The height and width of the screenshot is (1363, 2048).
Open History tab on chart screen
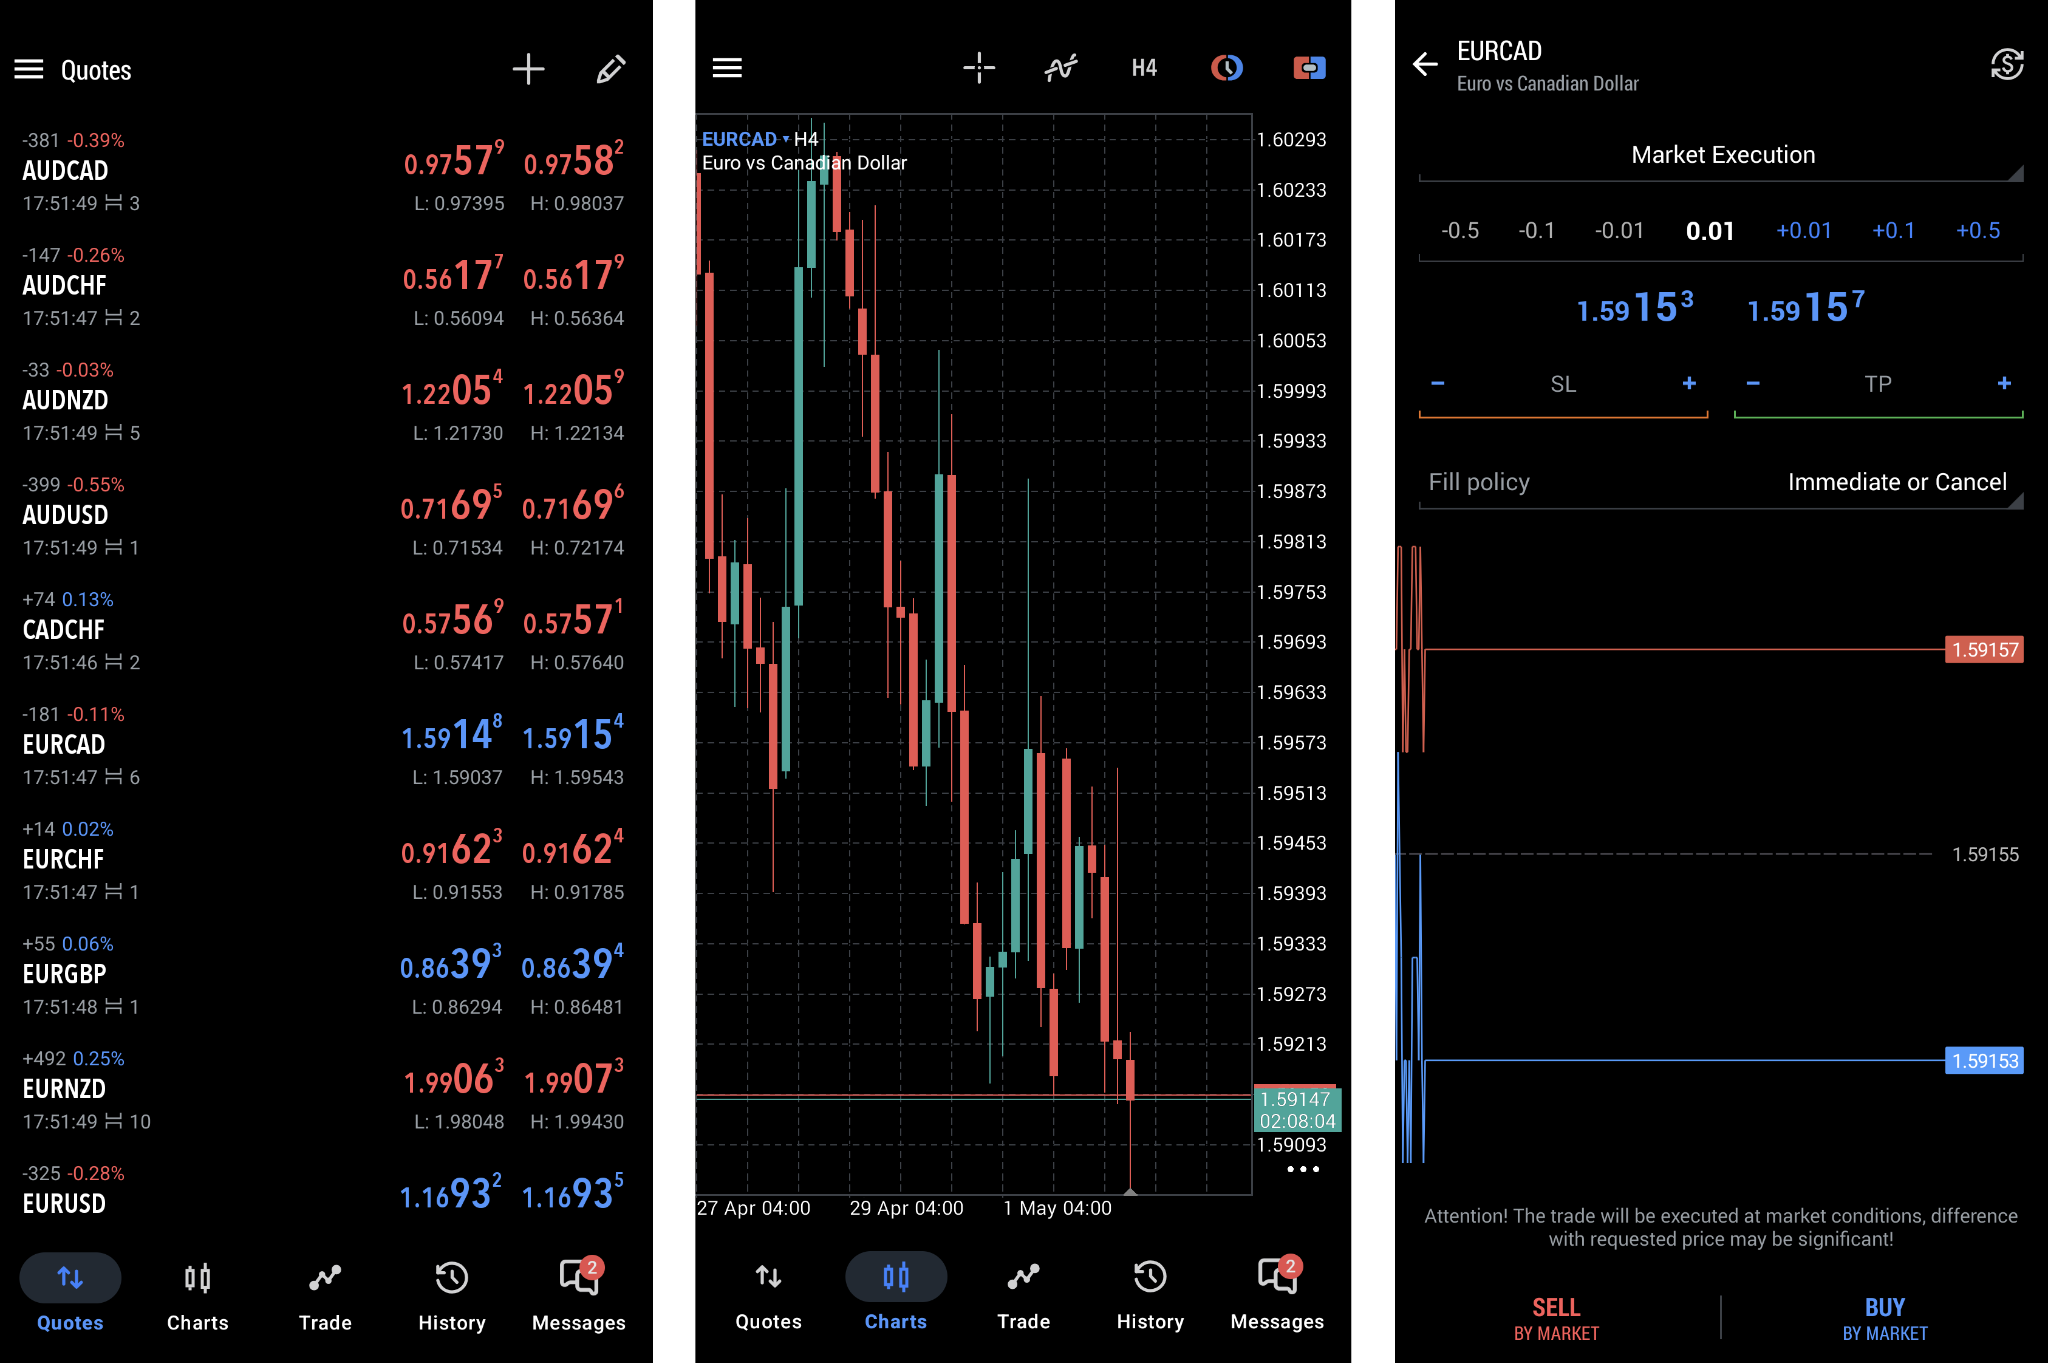pyautogui.click(x=1150, y=1295)
